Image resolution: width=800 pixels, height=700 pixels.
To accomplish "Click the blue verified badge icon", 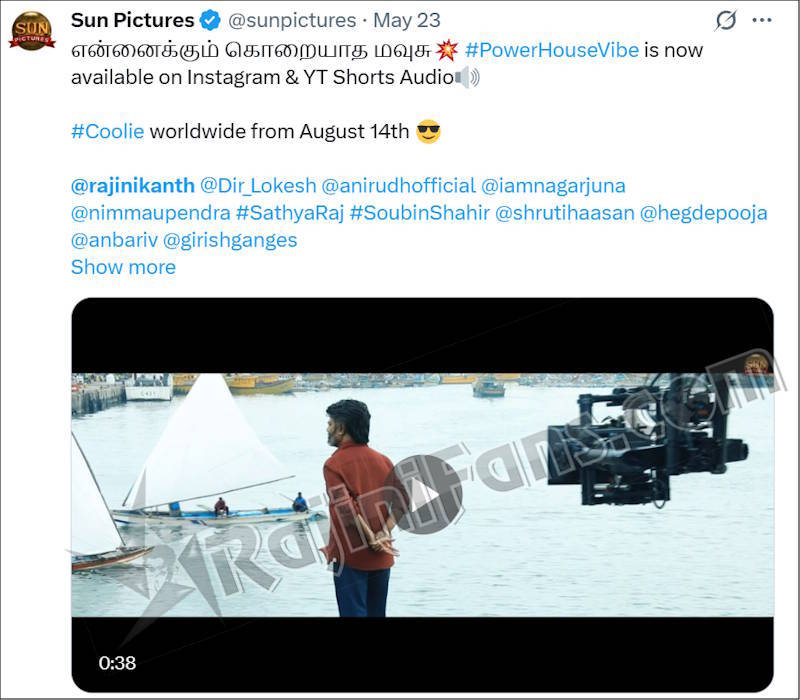I will 210,20.
